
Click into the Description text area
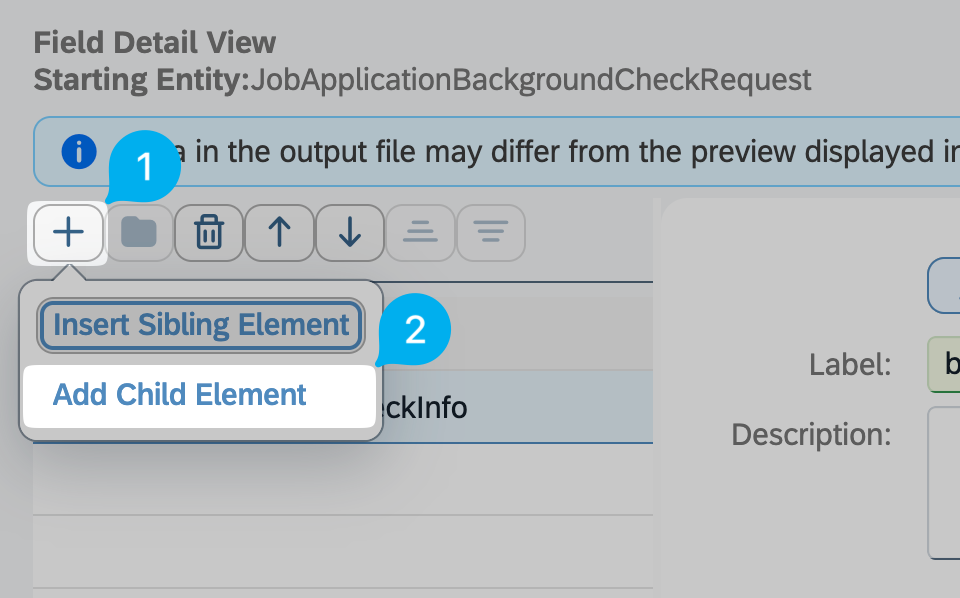pos(944,480)
